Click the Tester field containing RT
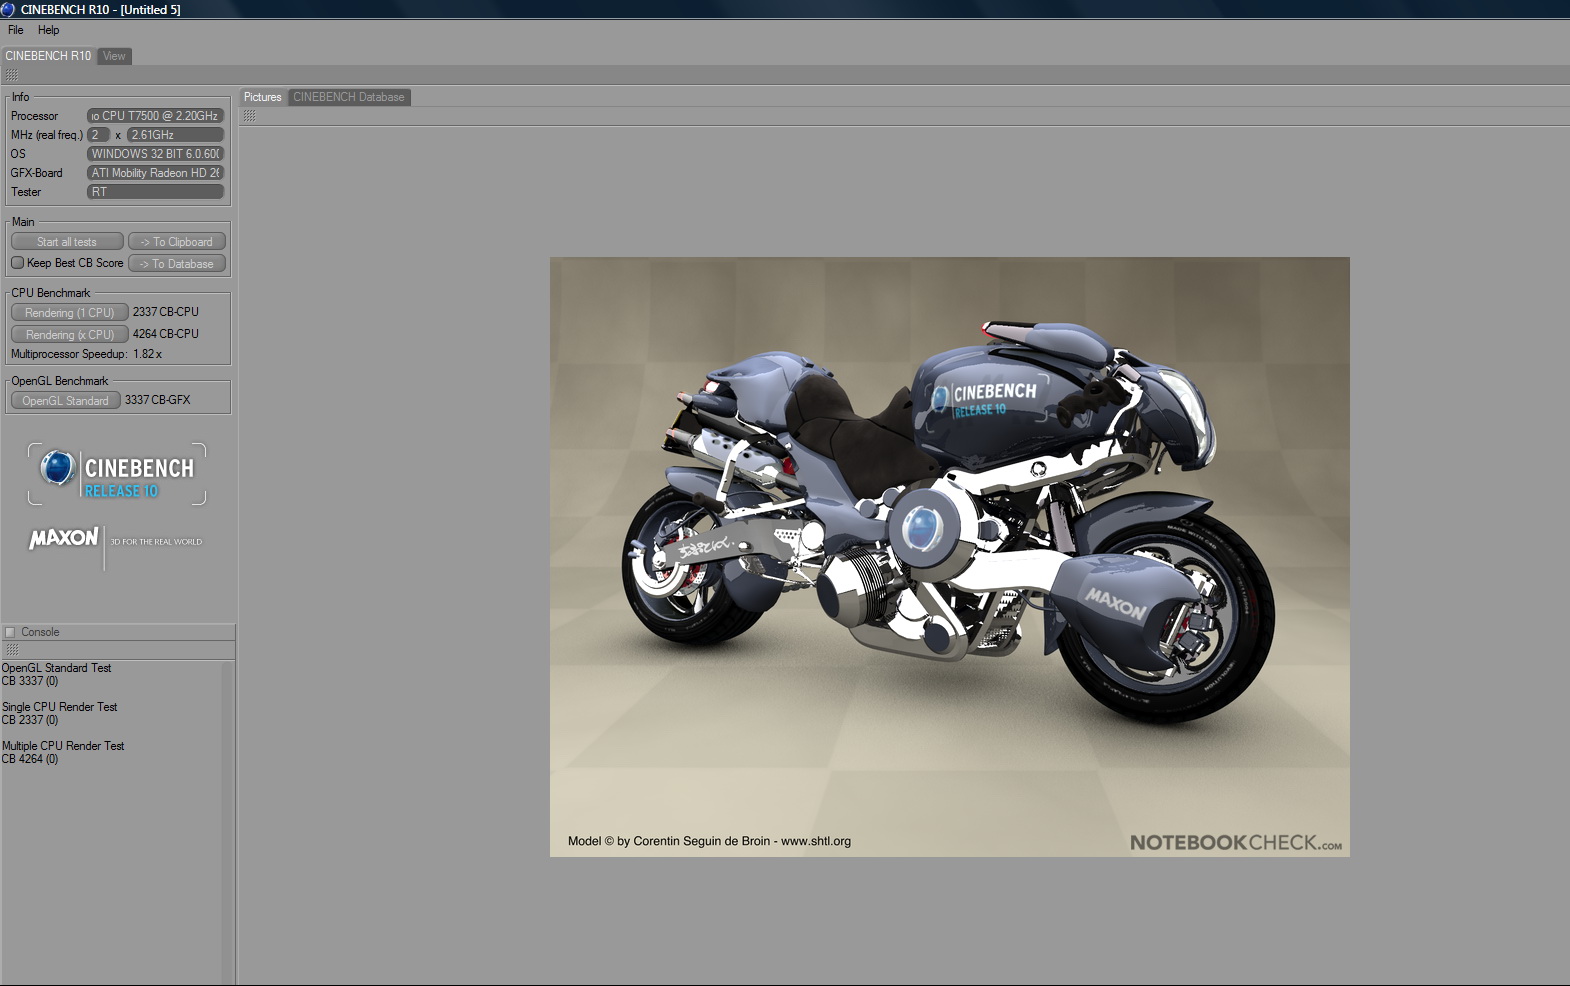Image resolution: width=1570 pixels, height=986 pixels. 155,192
